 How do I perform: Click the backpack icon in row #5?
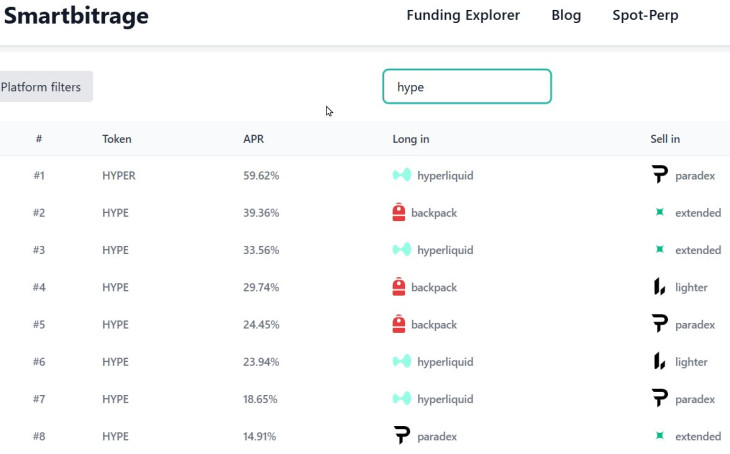pyautogui.click(x=399, y=324)
